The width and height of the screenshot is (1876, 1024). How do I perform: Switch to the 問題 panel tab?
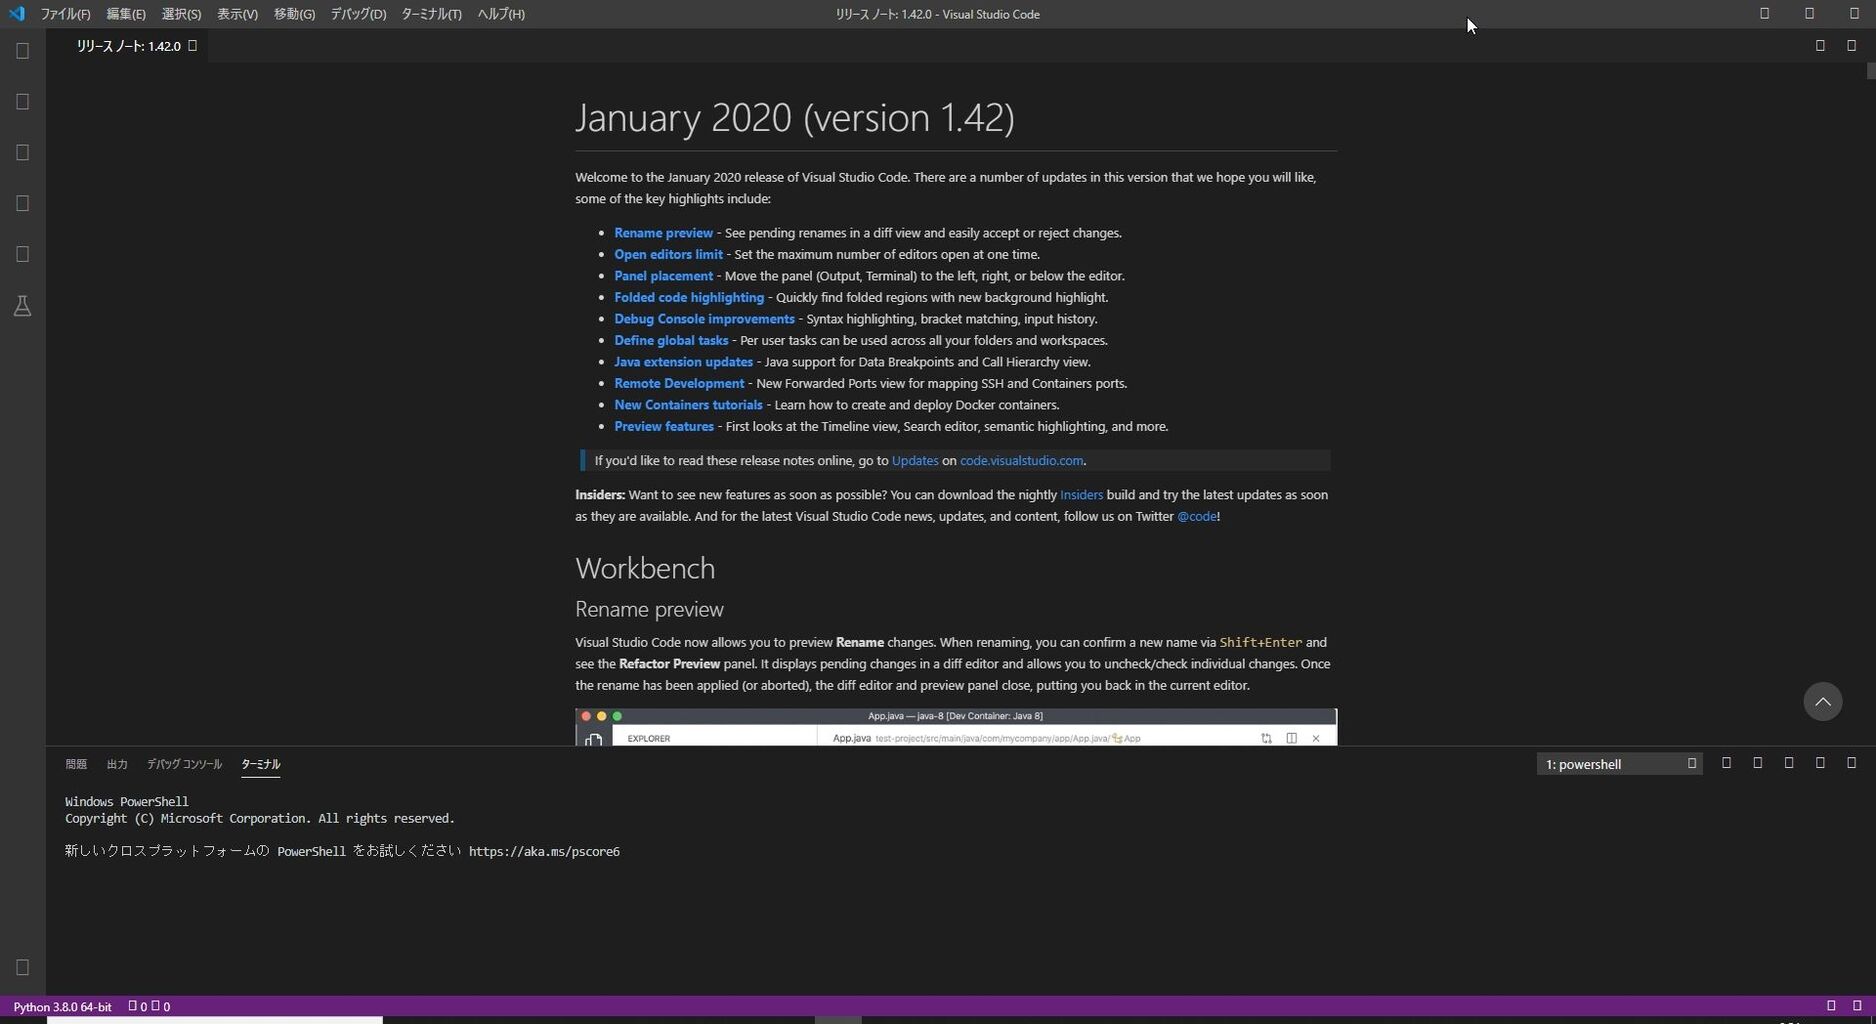click(x=76, y=764)
